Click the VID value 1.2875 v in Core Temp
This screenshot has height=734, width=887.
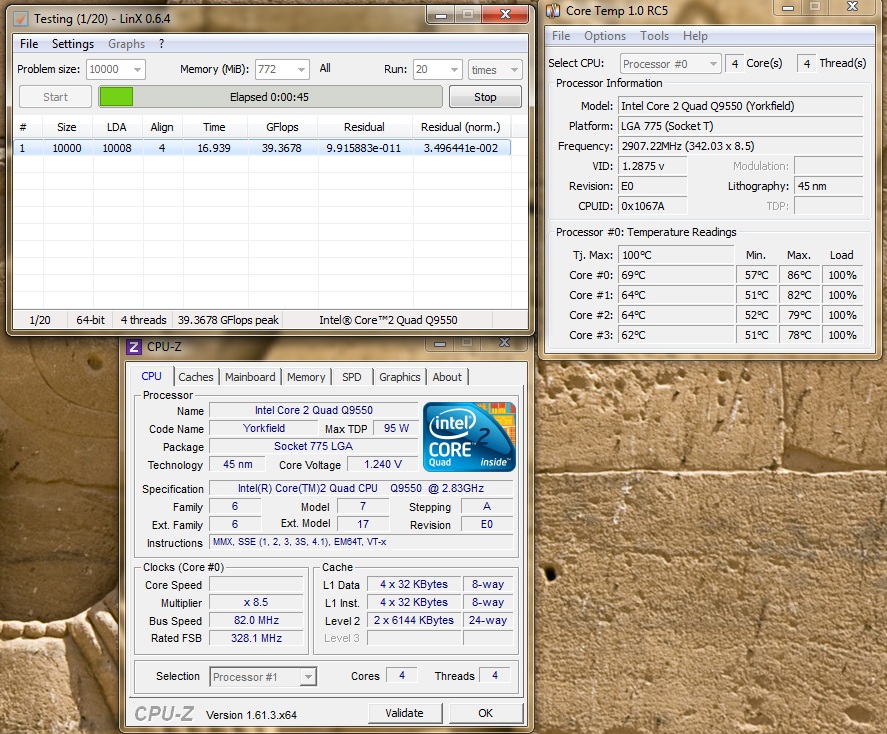coord(653,166)
